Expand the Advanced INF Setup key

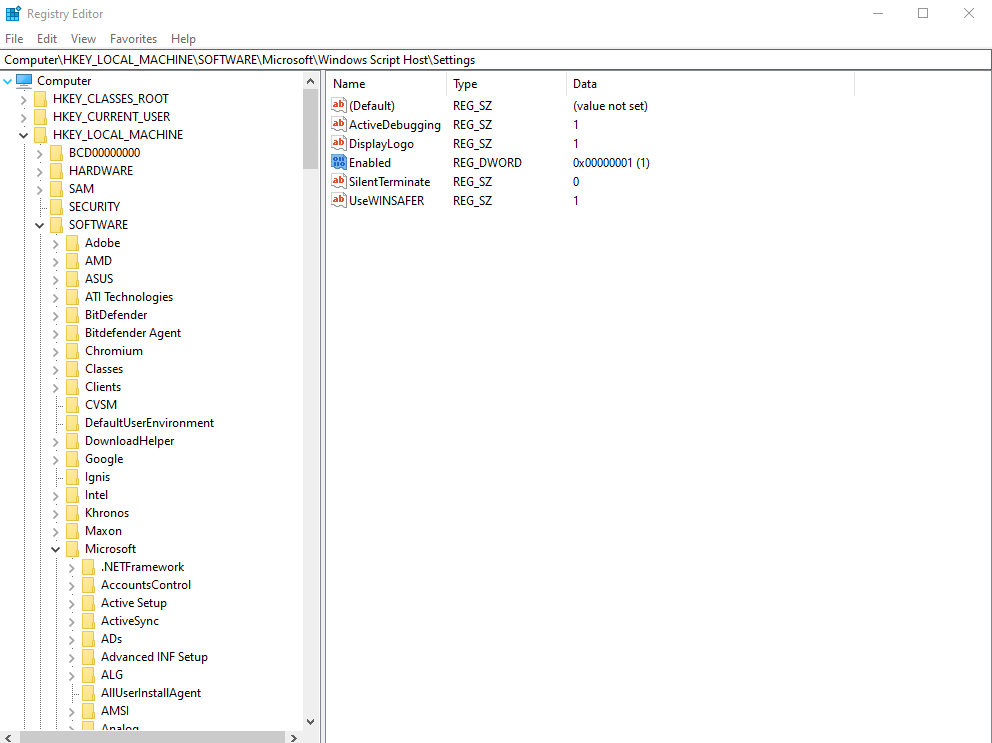[71, 658]
